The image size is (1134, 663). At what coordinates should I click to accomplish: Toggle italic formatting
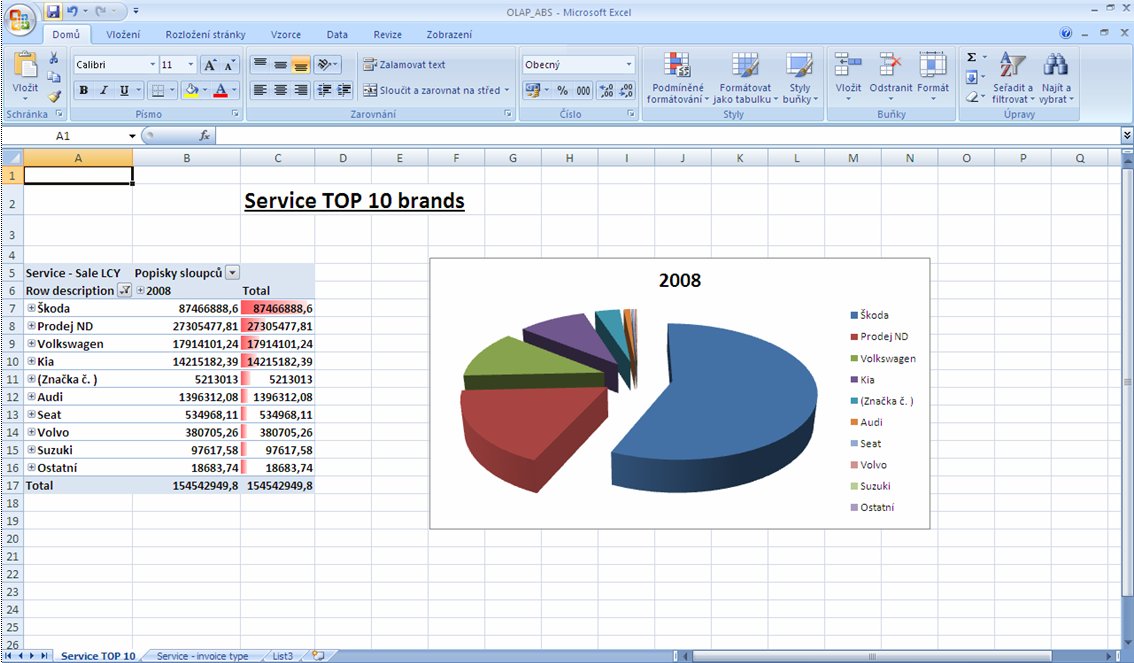(x=104, y=90)
